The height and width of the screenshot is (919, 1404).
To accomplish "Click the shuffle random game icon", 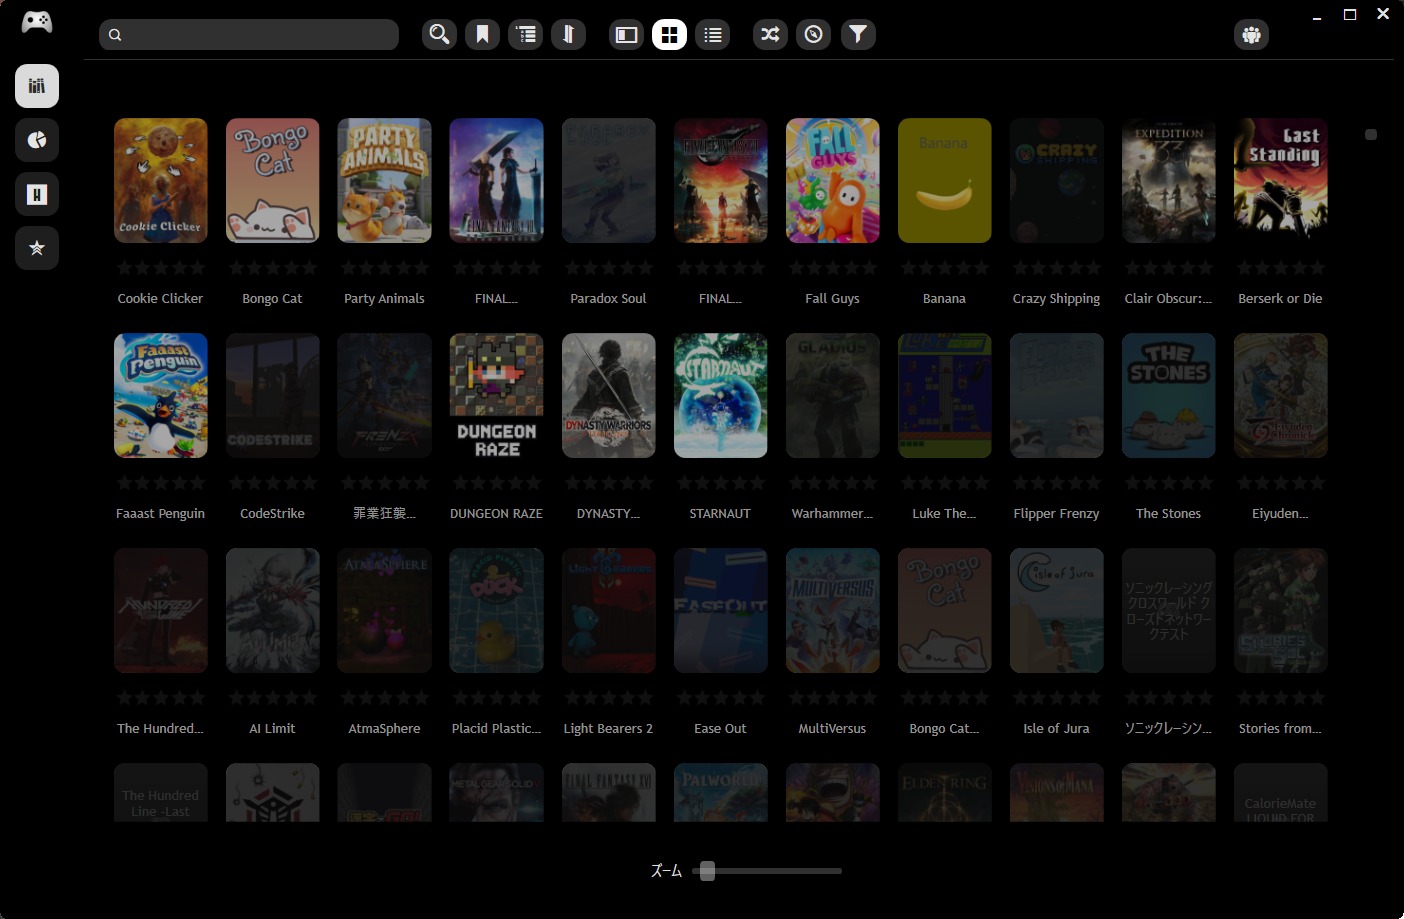I will coord(770,35).
